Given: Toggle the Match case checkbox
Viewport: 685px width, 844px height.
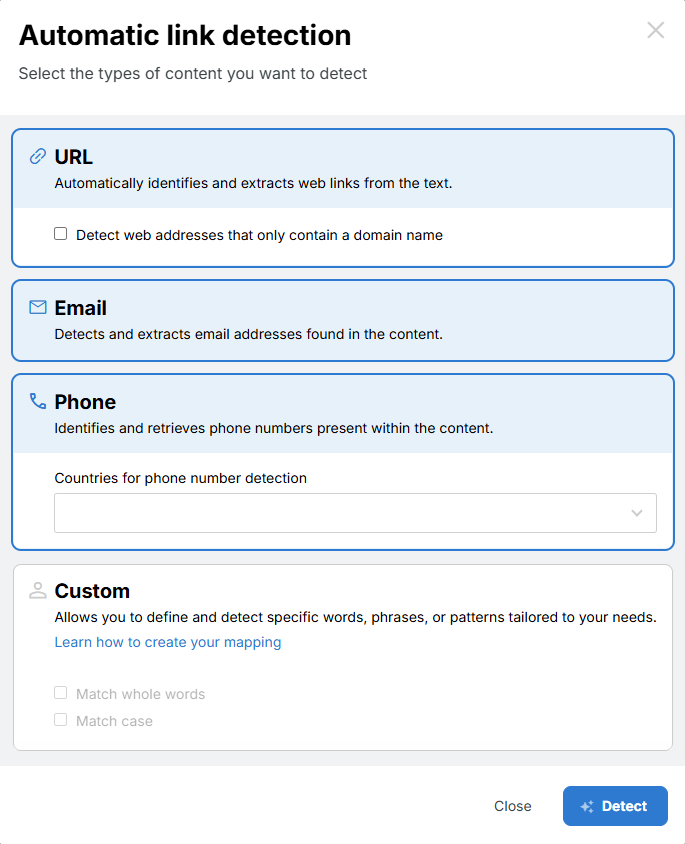Looking at the screenshot, I should (x=61, y=720).
